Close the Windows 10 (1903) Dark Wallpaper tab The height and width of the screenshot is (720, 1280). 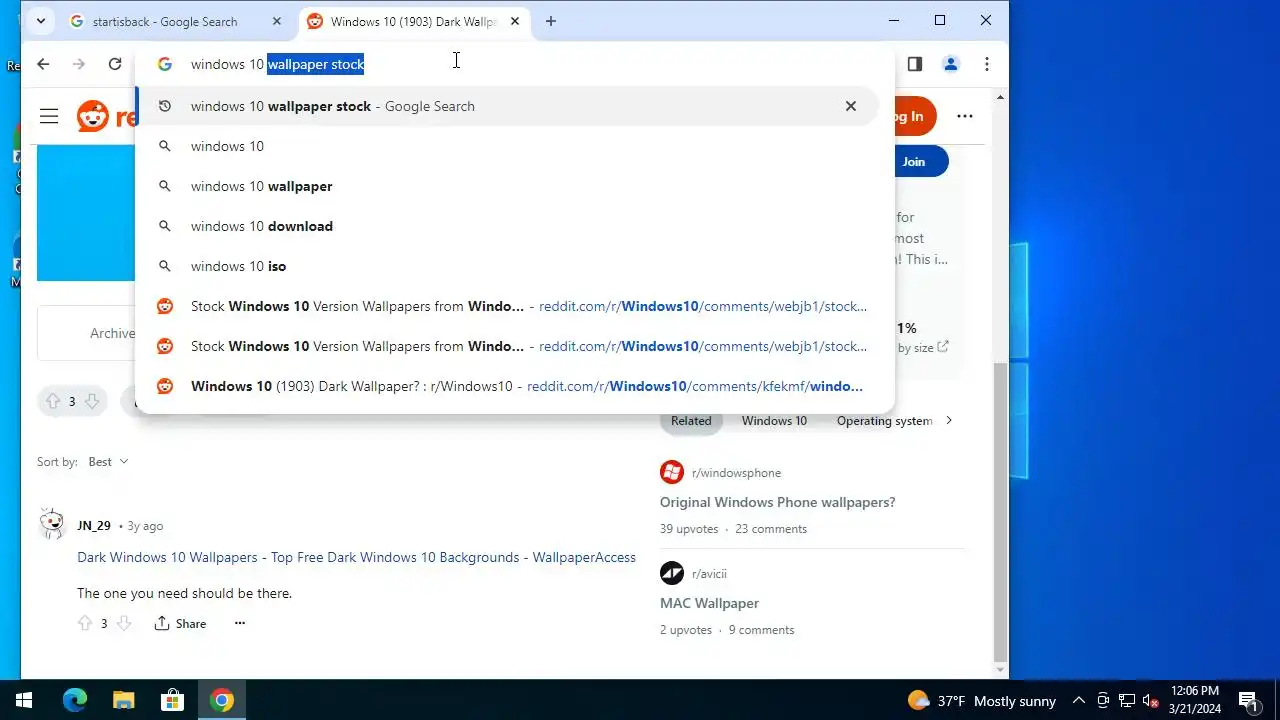(515, 21)
